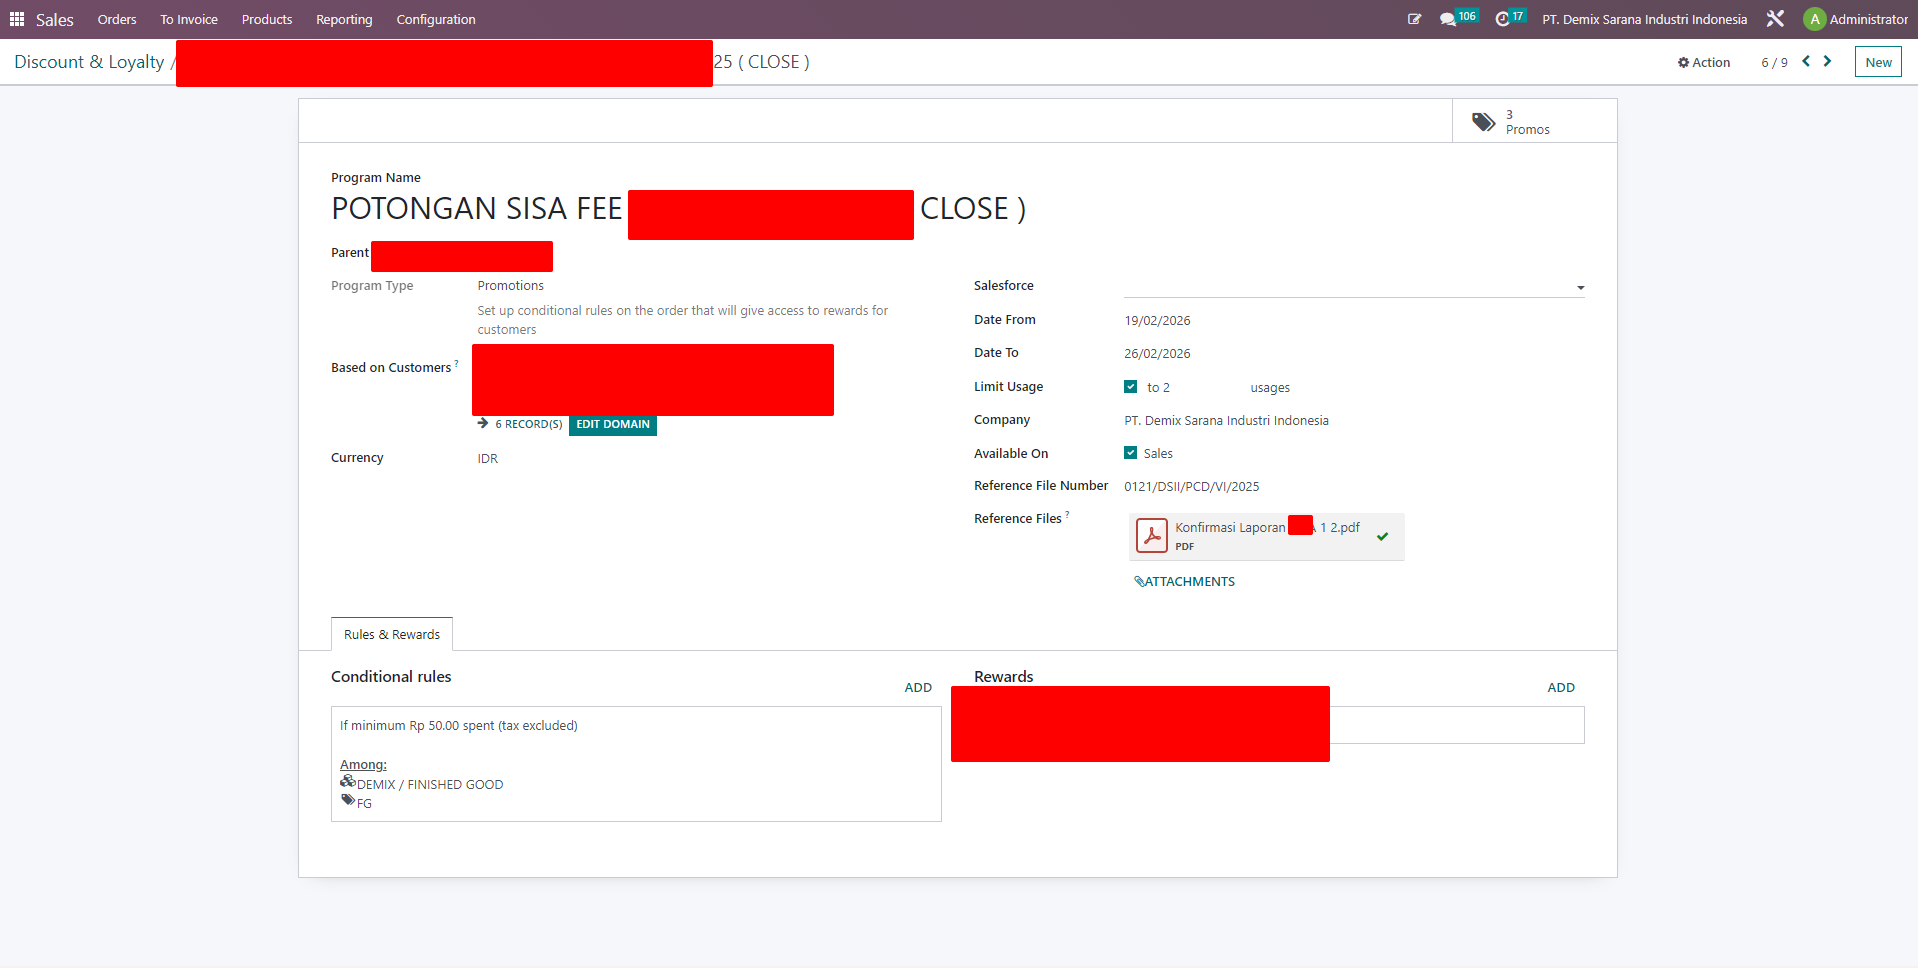Open the Configuration menu
Screen dimensions: 1918x968
(x=436, y=19)
